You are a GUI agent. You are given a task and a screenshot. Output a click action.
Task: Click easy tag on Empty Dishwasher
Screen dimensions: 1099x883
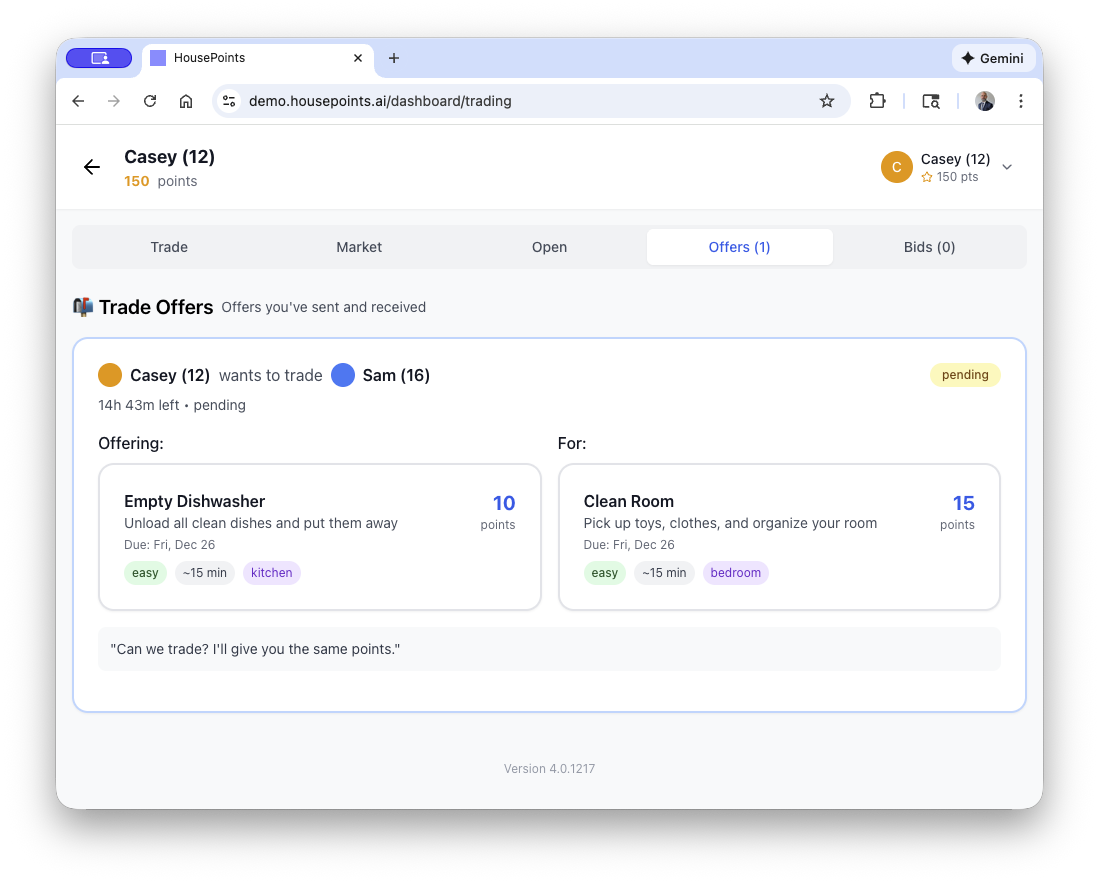tap(145, 573)
